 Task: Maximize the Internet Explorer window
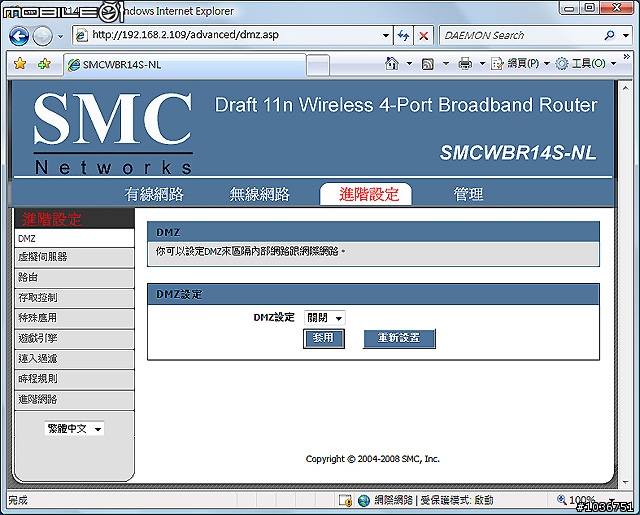tap(590, 7)
